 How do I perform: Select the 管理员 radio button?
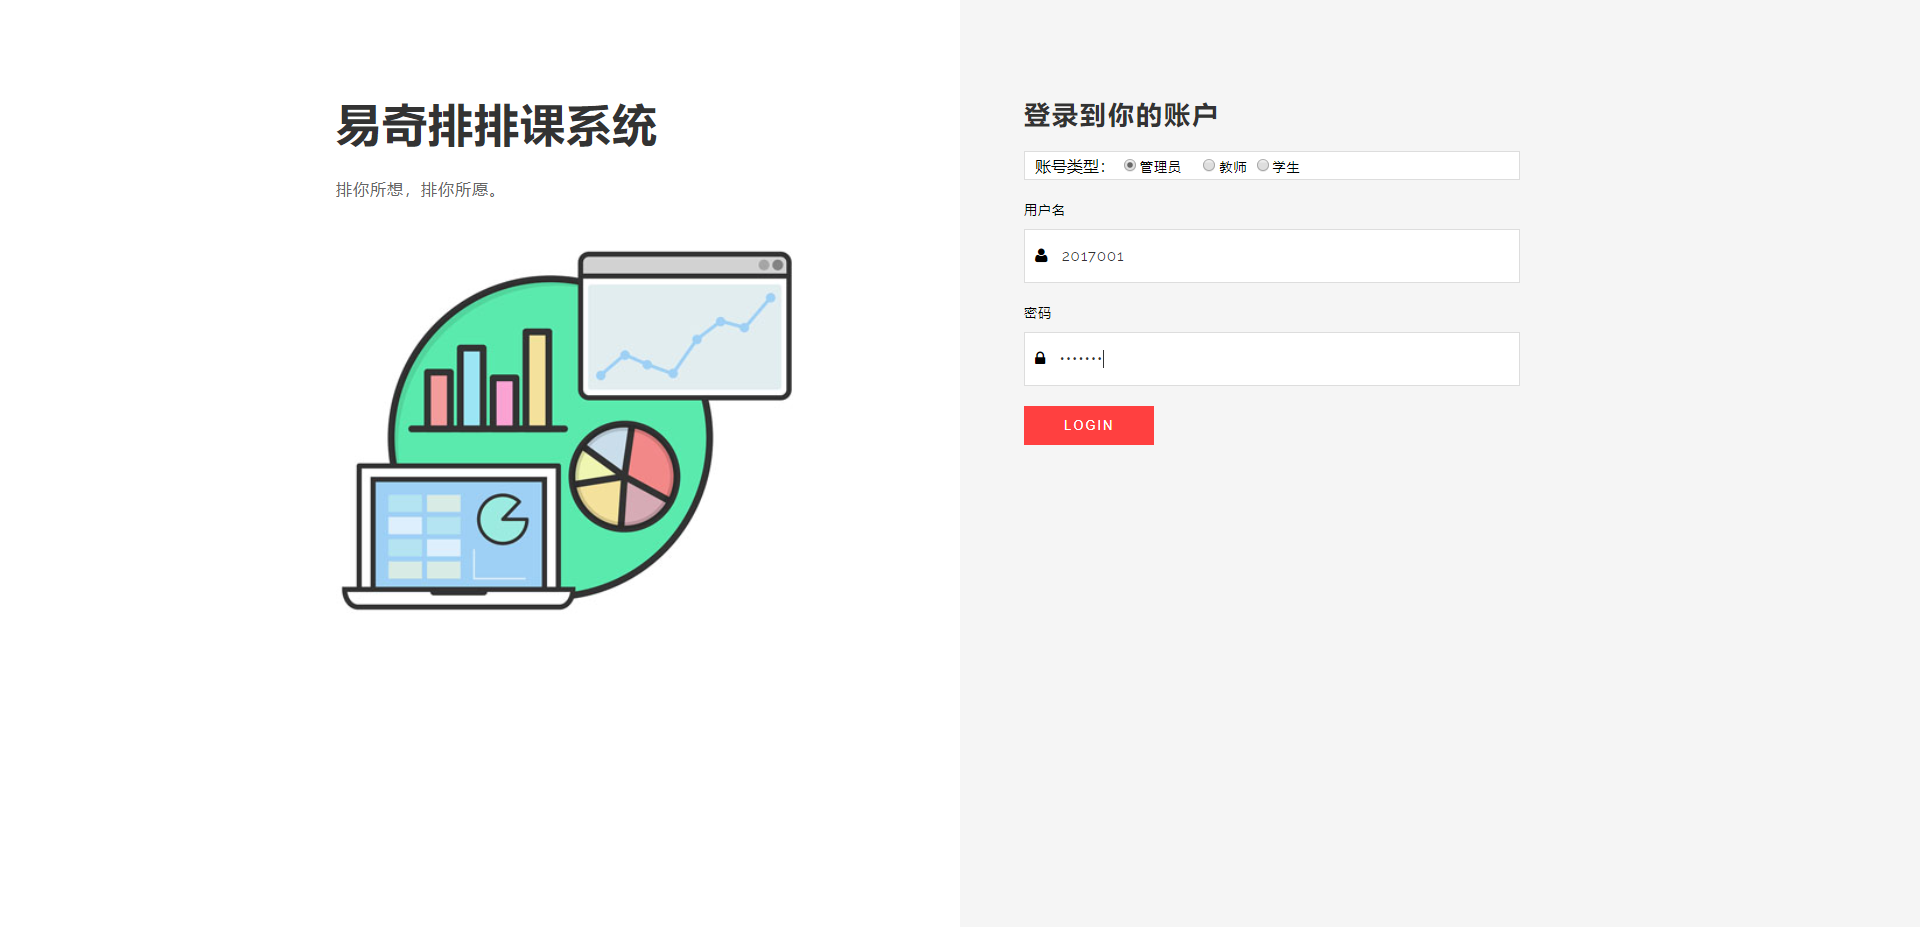[x=1130, y=166]
